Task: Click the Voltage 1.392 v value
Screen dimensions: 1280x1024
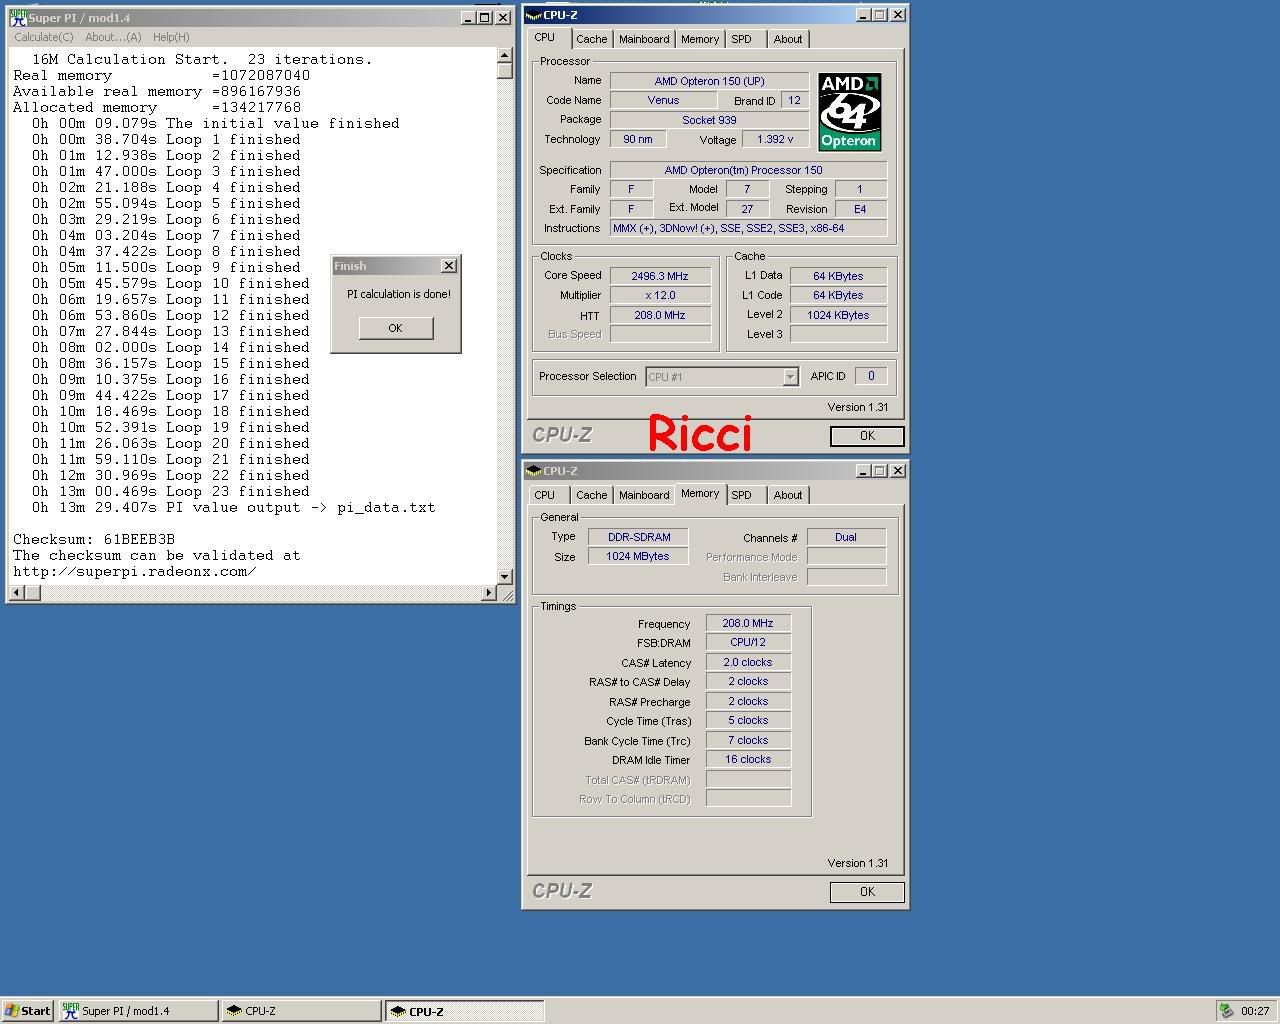Action: [775, 140]
